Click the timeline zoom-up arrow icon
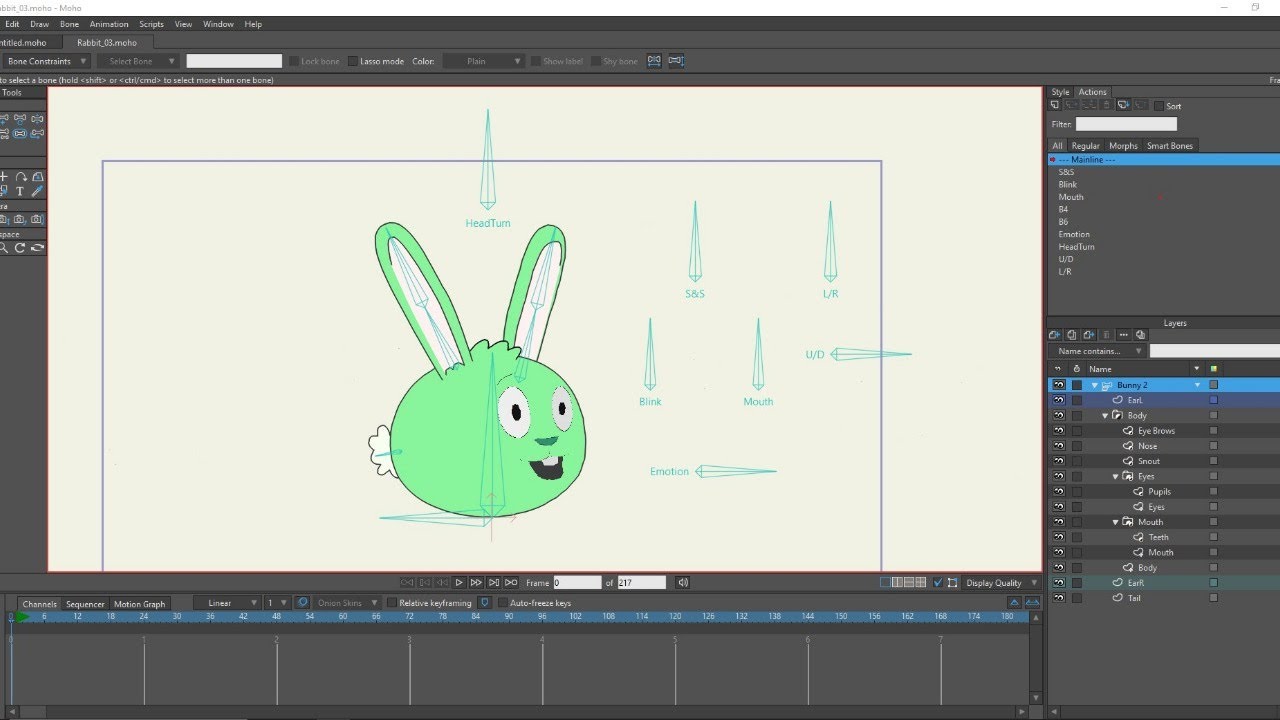 [x=1014, y=603]
